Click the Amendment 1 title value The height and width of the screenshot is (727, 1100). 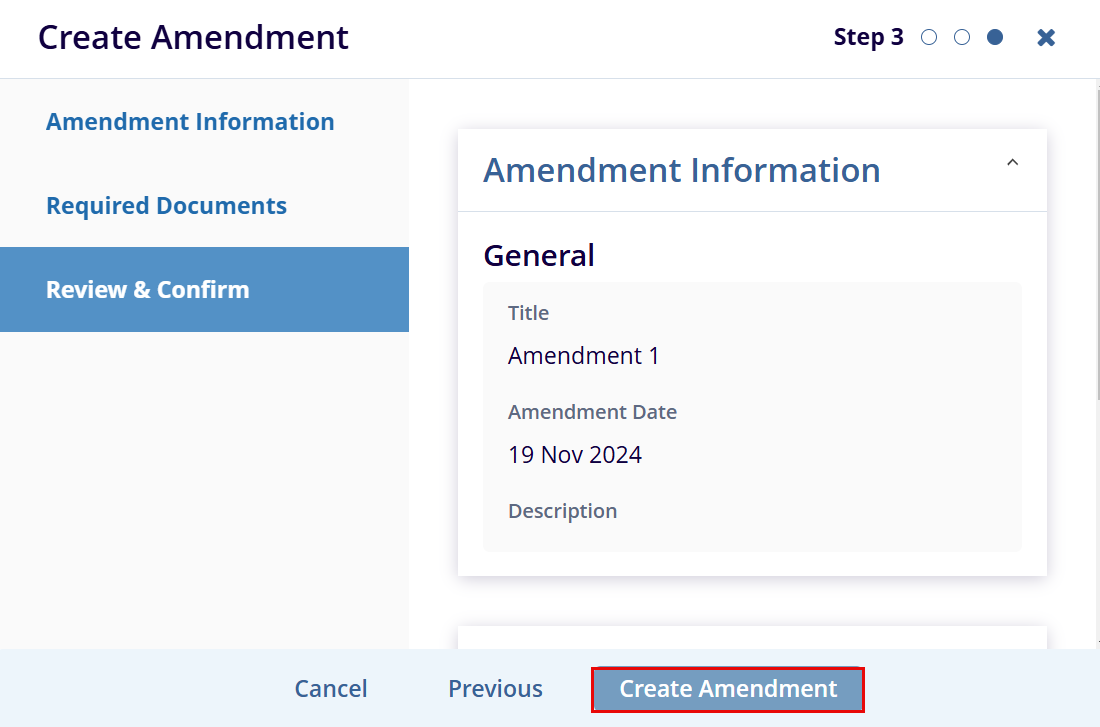tap(583, 356)
